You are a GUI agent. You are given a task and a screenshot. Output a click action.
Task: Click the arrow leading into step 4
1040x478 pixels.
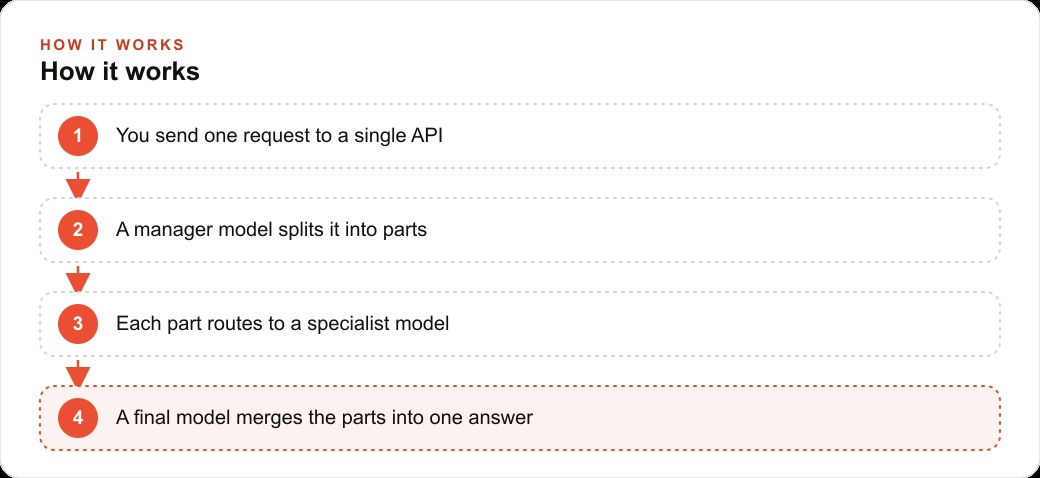[78, 373]
